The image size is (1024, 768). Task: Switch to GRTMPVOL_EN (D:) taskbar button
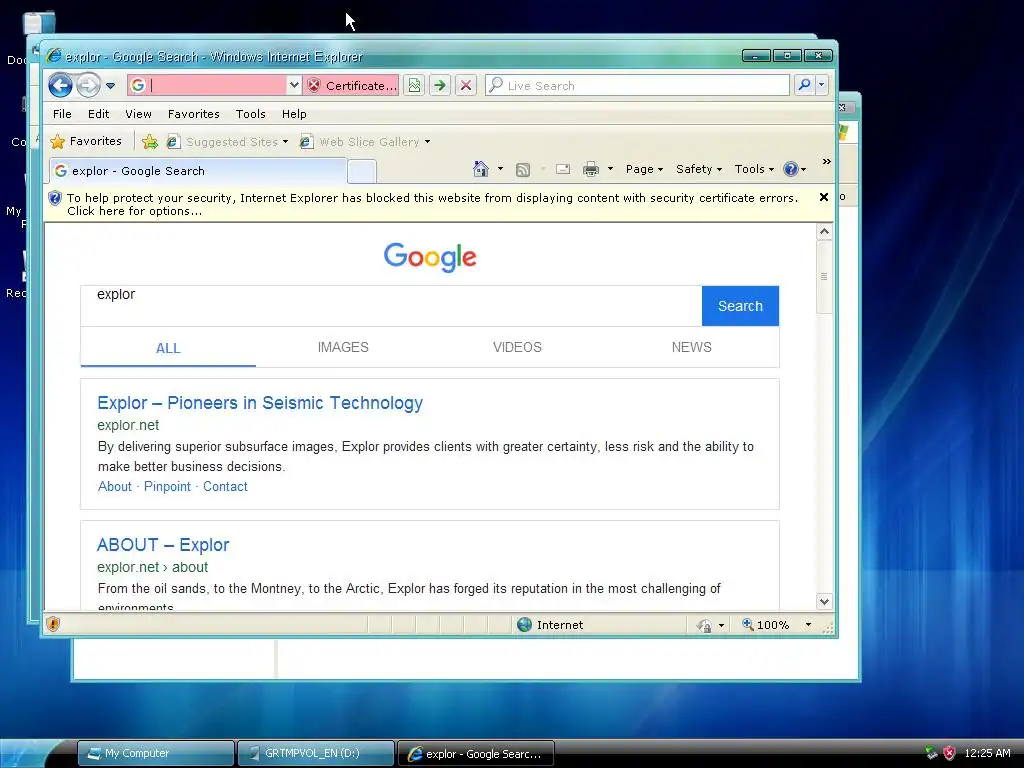(316, 753)
